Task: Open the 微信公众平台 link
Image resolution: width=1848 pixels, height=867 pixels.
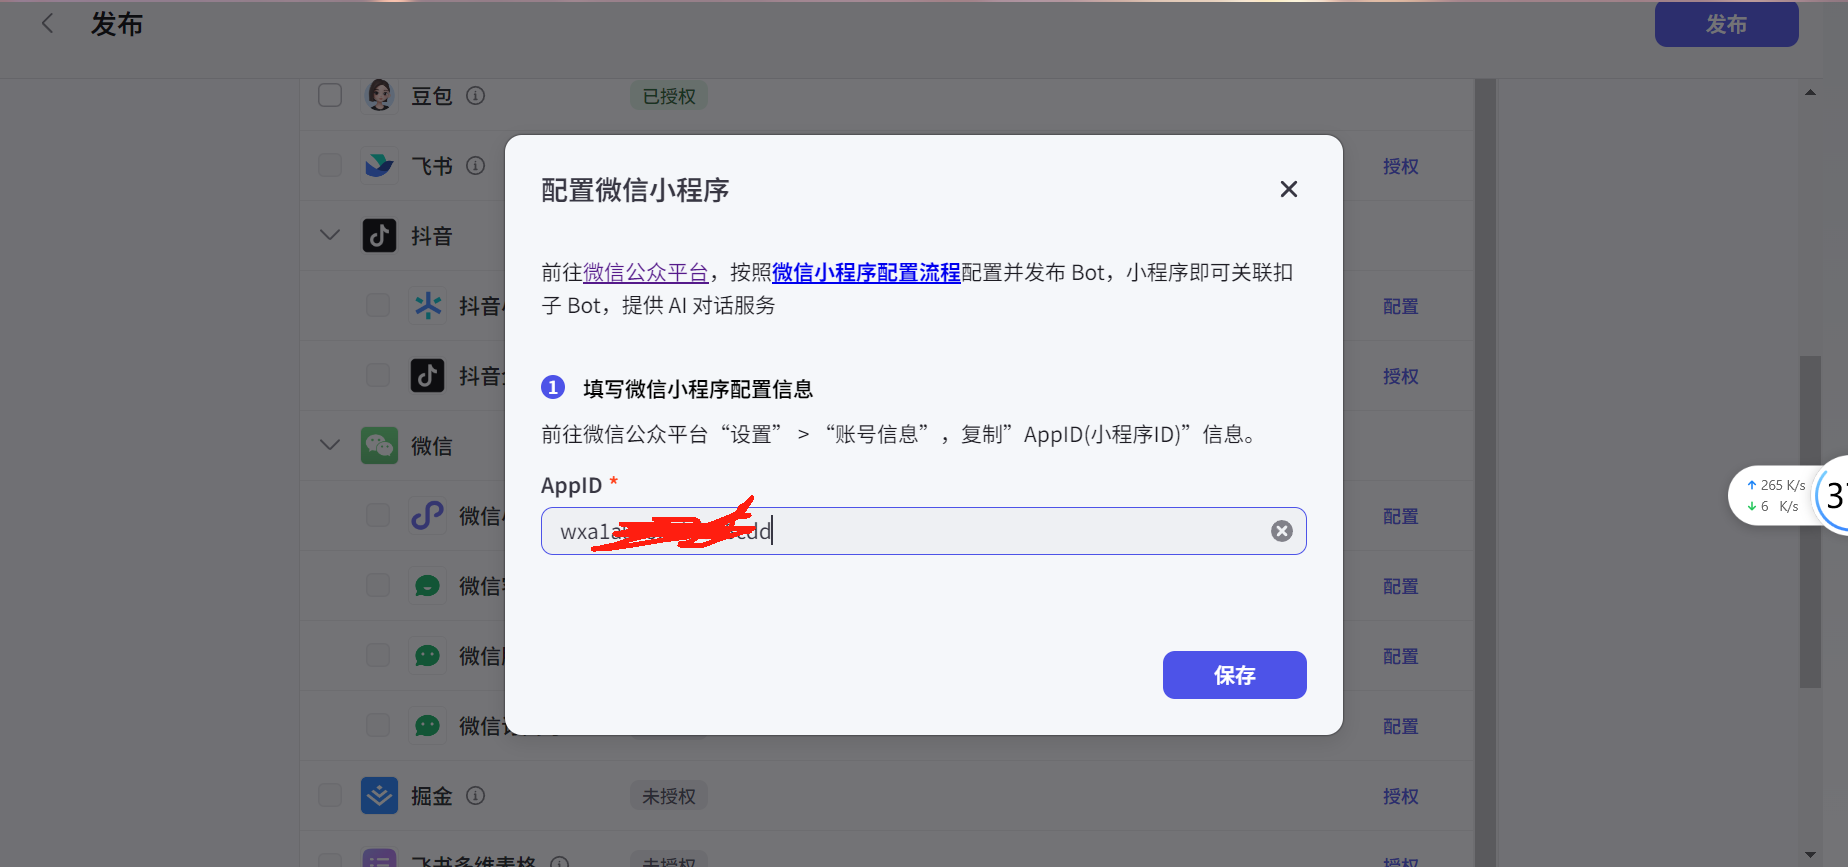Action: coord(645,272)
